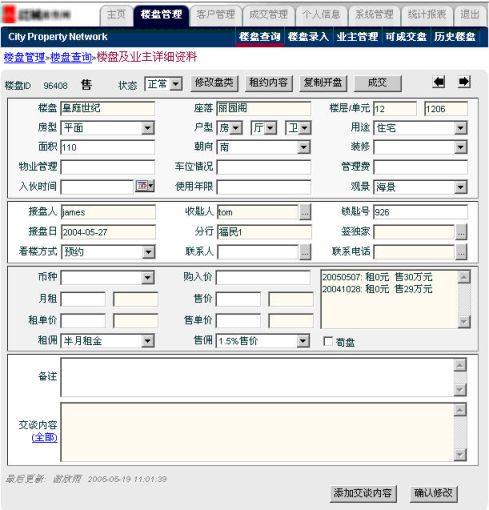Expand the 朝向 dropdown showing 南

click(263, 147)
